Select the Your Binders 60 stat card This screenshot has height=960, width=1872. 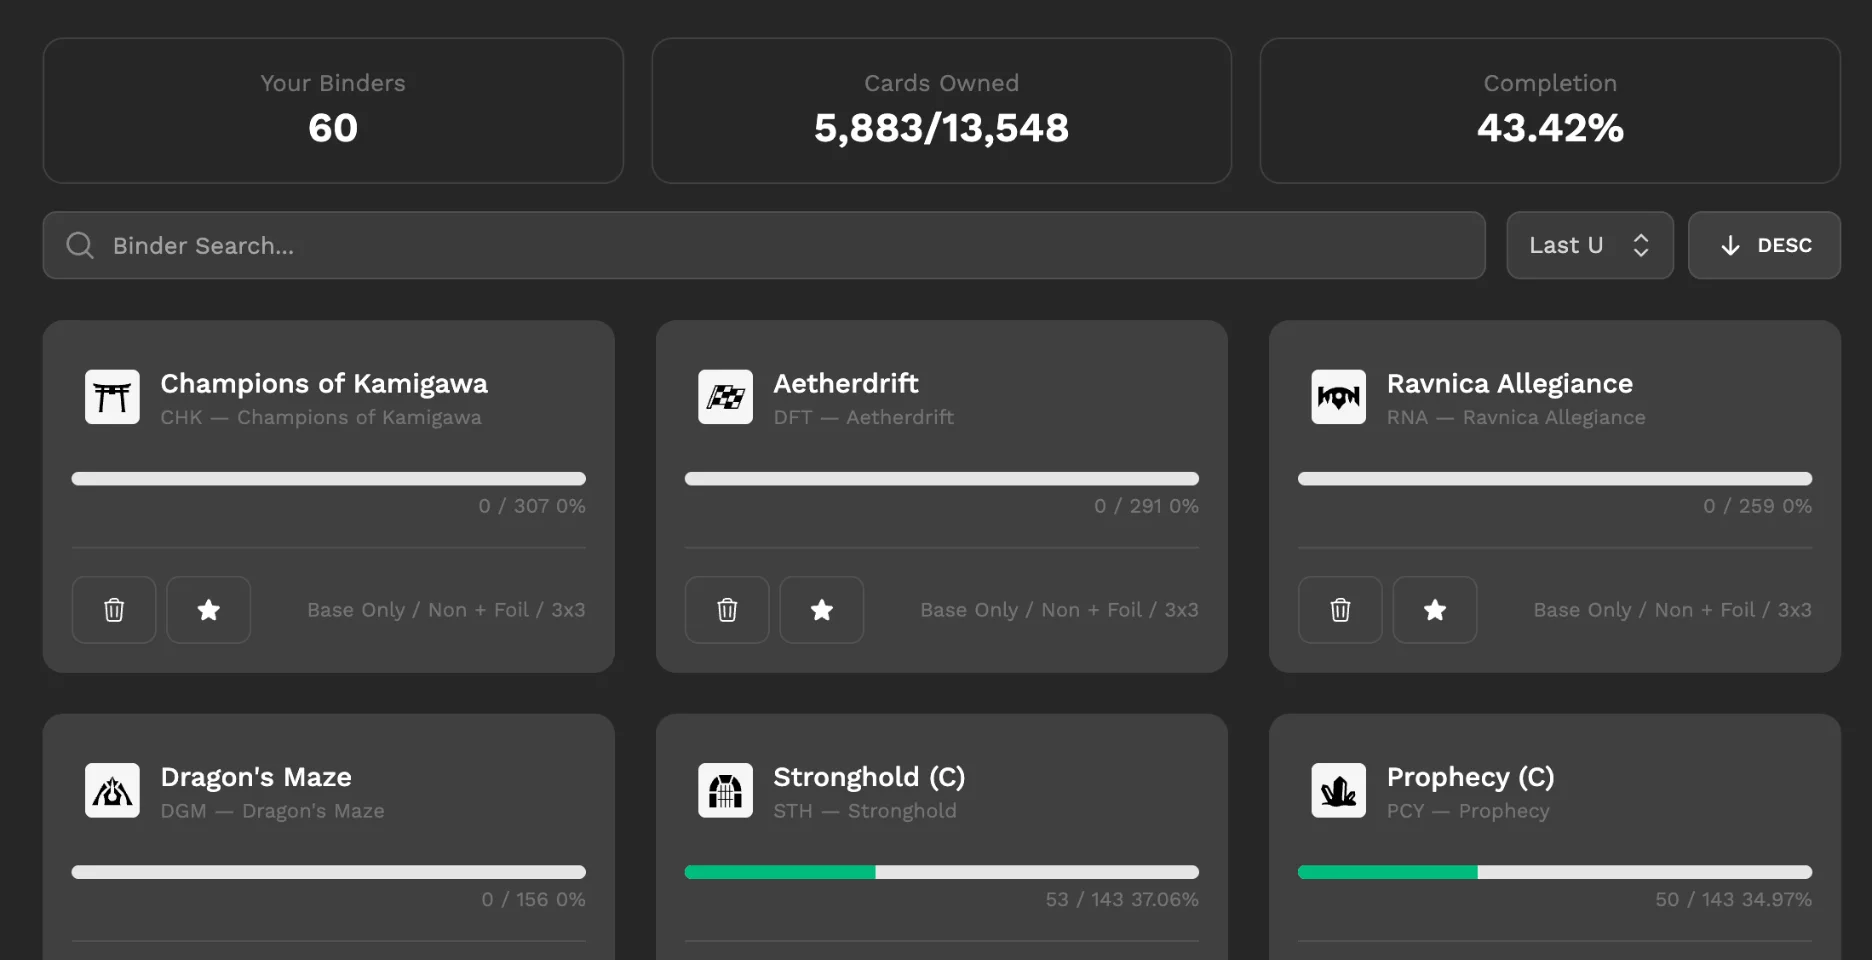coord(333,111)
